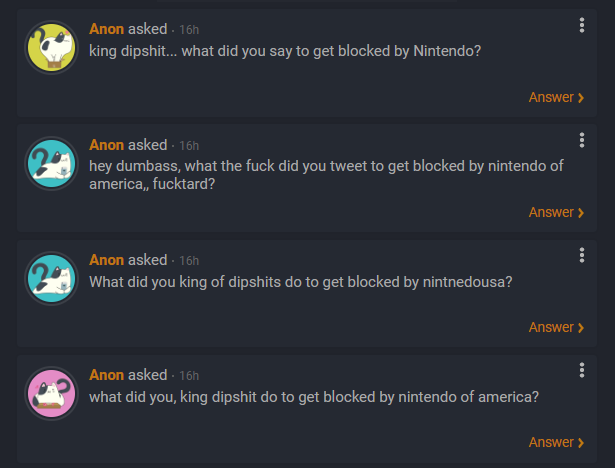Click yellow cat avatar on first question
615x468 pixels.
[x=51, y=47]
